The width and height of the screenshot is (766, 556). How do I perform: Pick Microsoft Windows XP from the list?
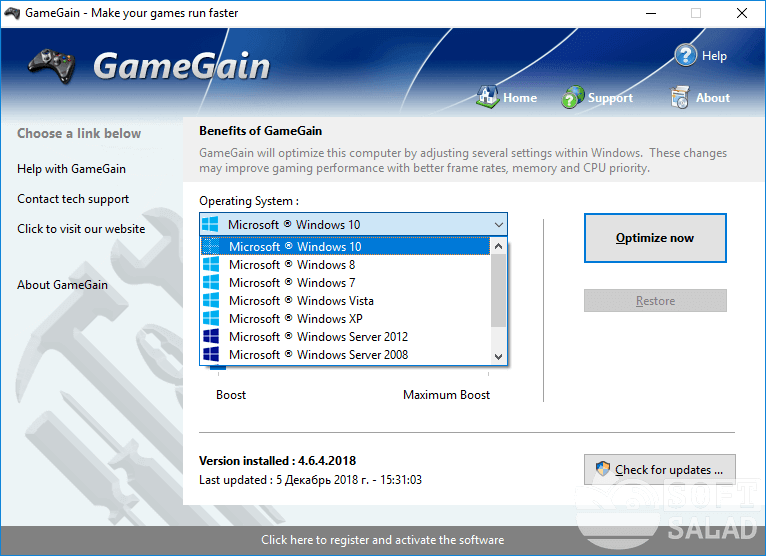coord(345,319)
